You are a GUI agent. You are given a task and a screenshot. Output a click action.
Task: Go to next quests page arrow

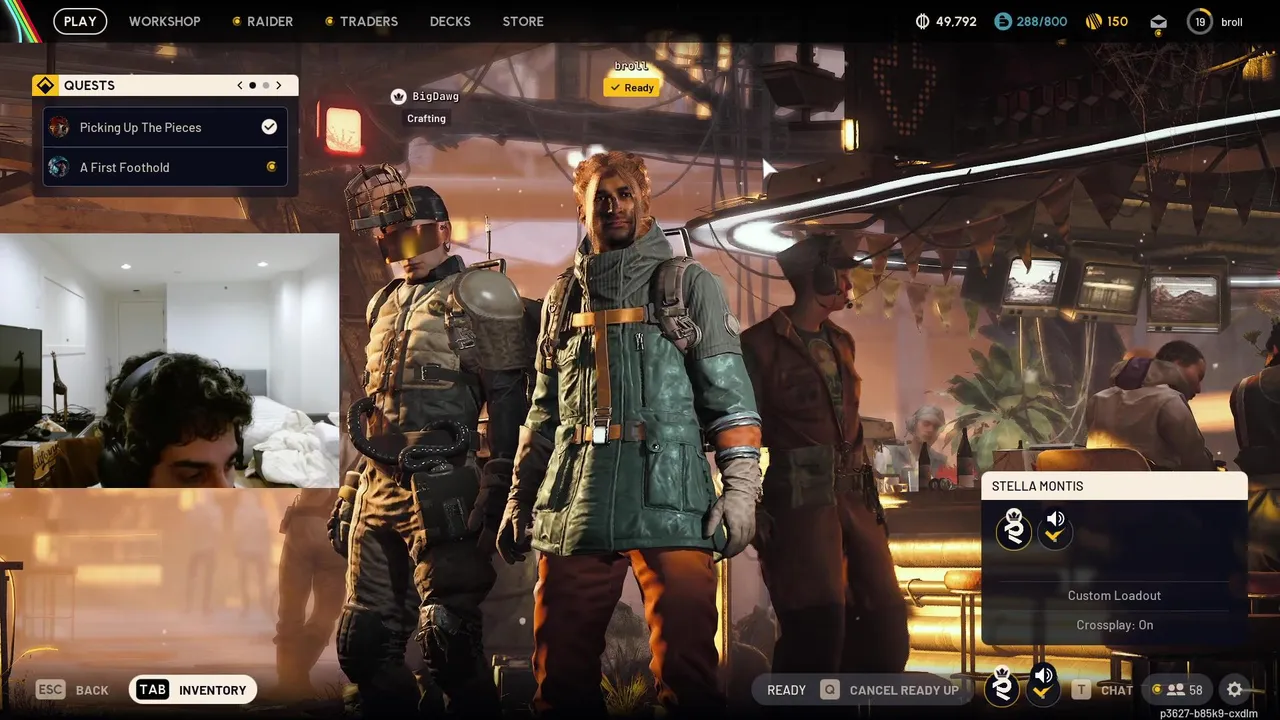pos(279,86)
